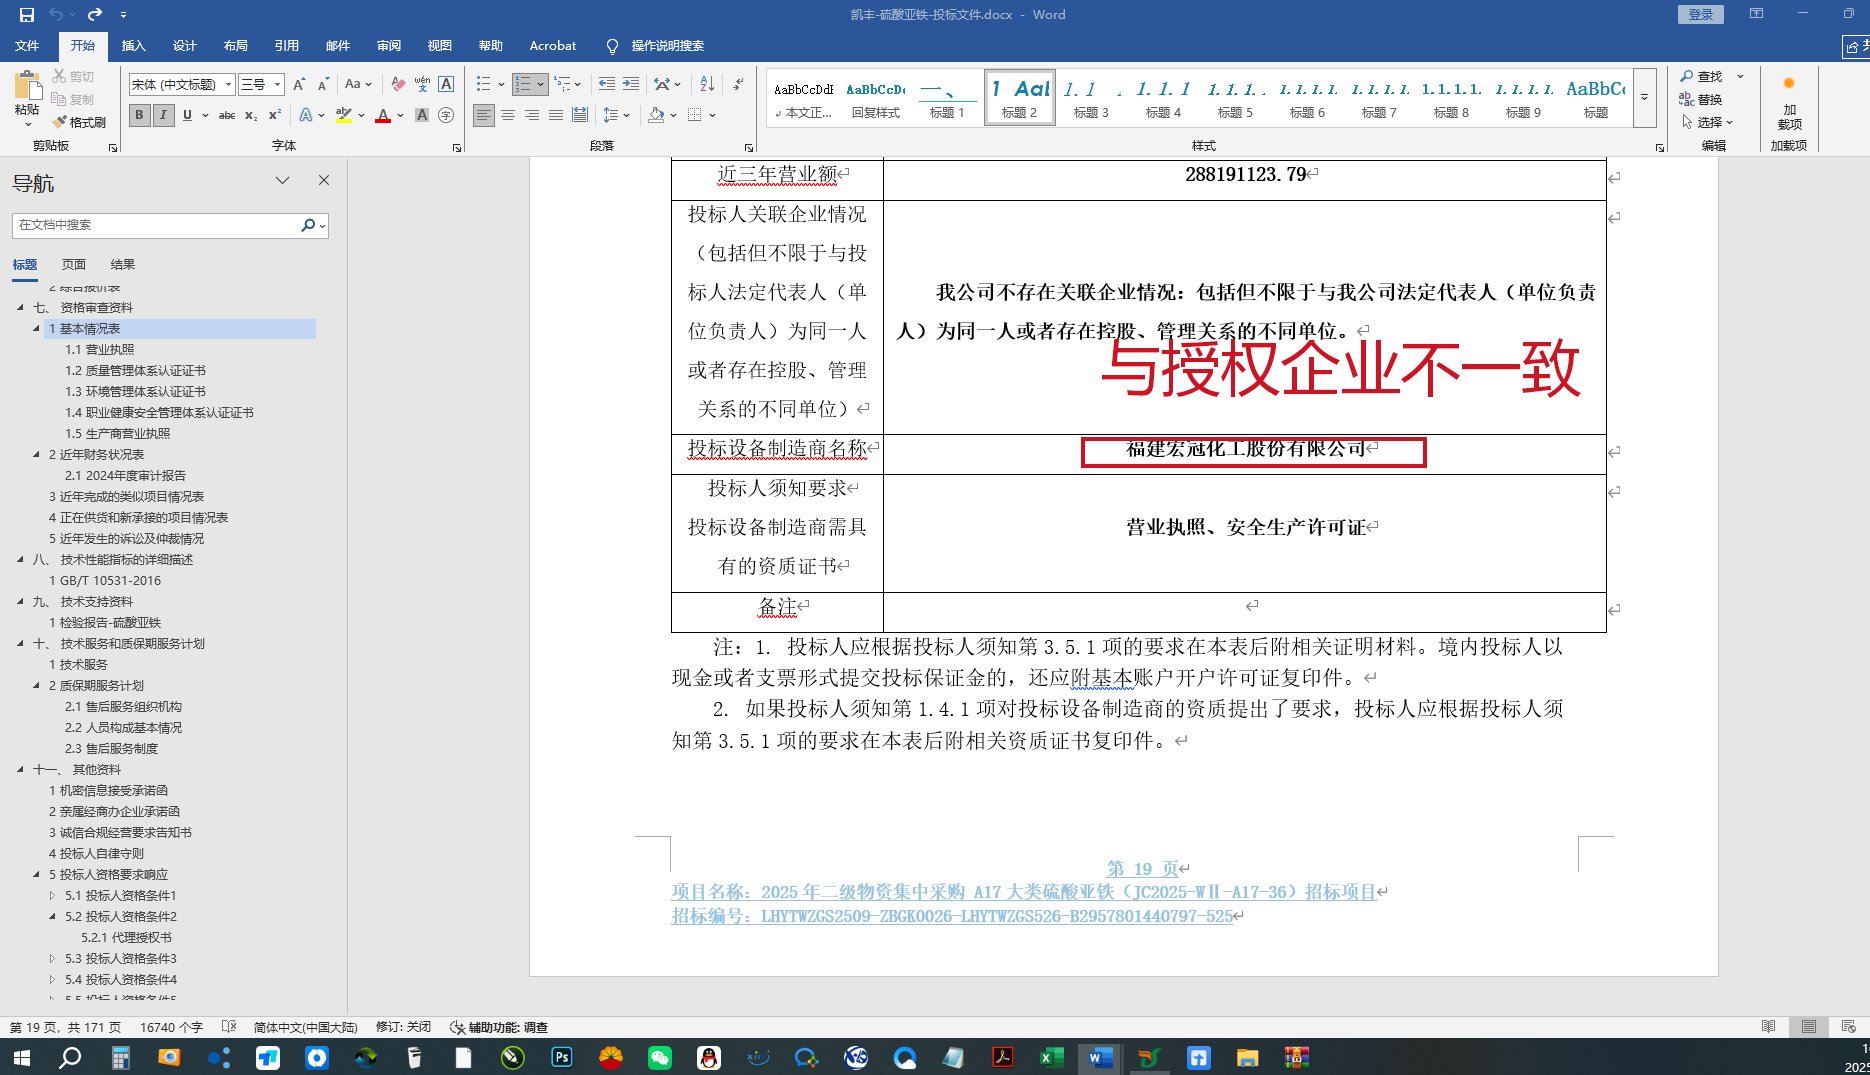The height and width of the screenshot is (1075, 1870).
Task: Select the Format Painter (格式刷) tool
Action: [x=79, y=122]
